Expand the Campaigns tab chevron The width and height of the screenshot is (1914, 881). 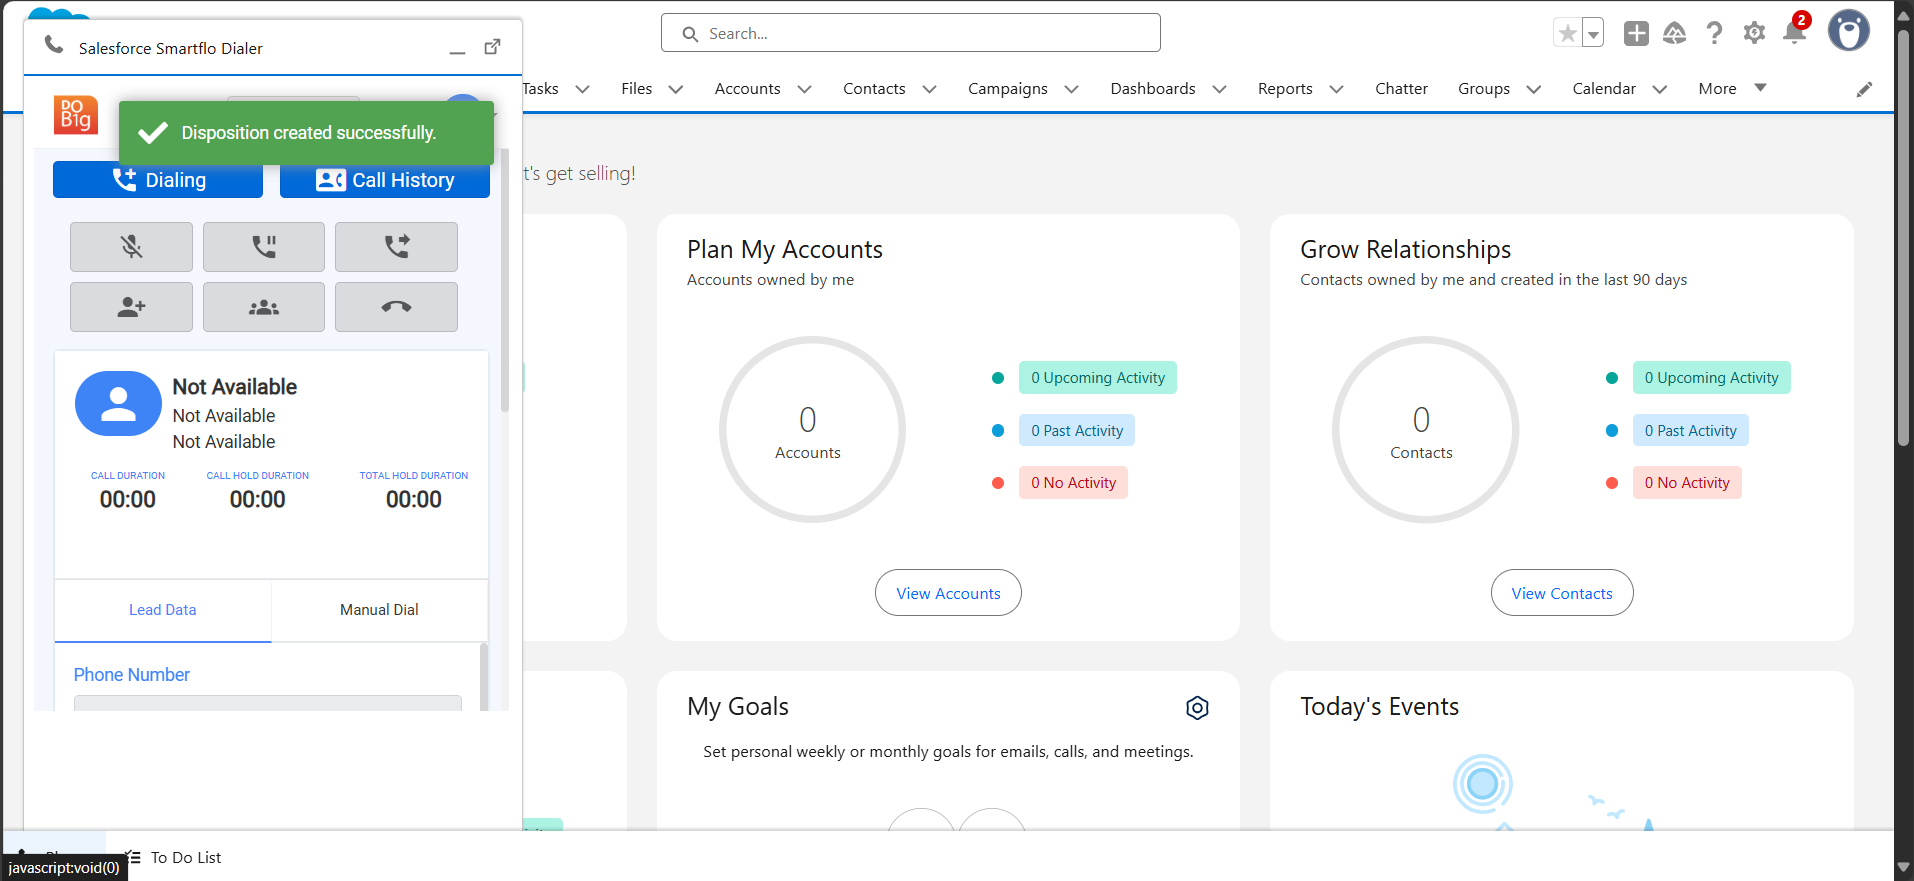click(x=1072, y=89)
